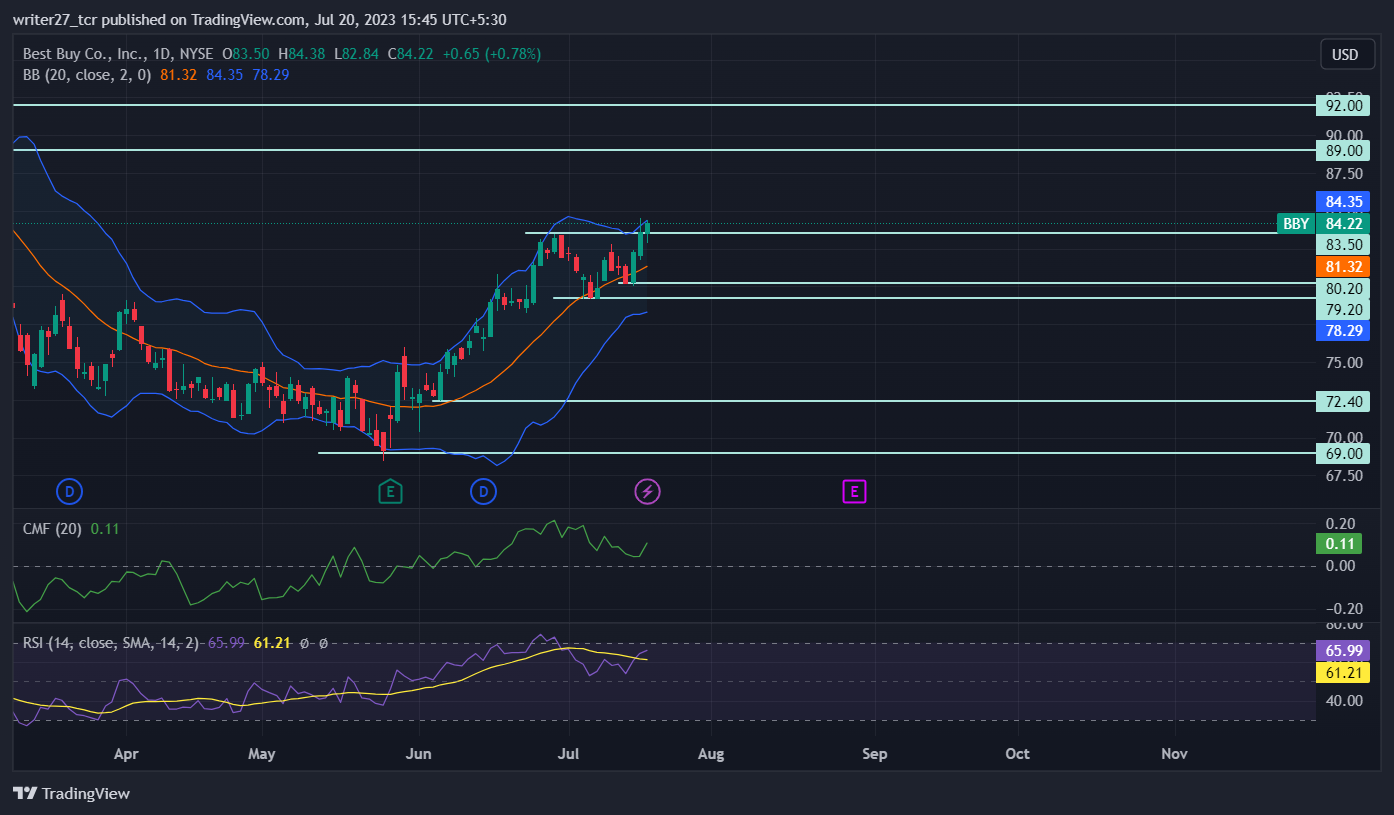Viewport: 1394px width, 815px height.
Task: Click the 0.20 CMF axis value
Action: 1341,523
